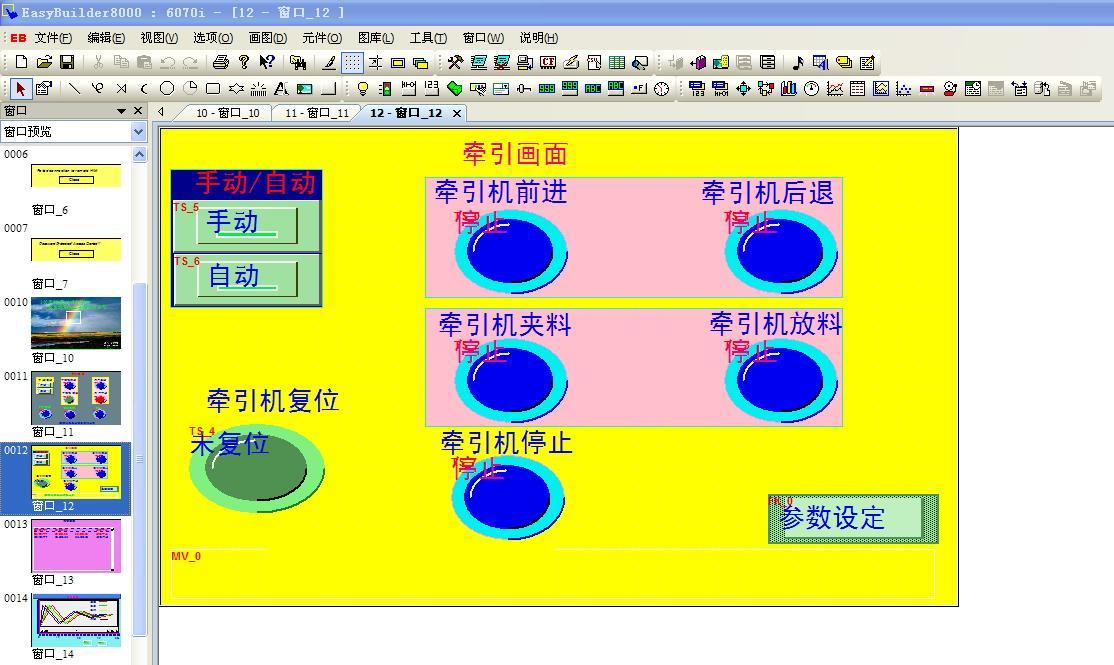Toggle the grid display button
Screen dimensions: 1114x665
click(x=352, y=62)
